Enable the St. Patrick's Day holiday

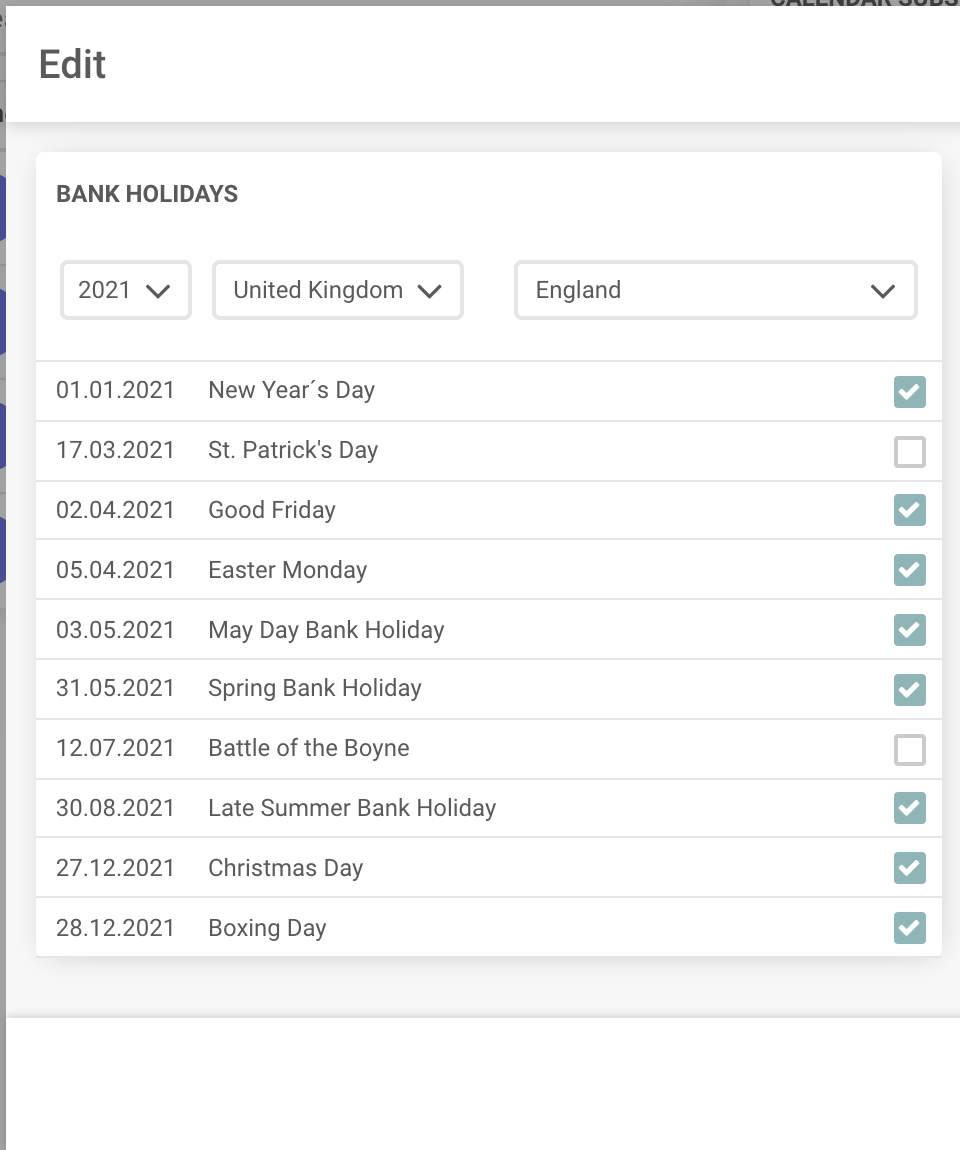(x=909, y=452)
